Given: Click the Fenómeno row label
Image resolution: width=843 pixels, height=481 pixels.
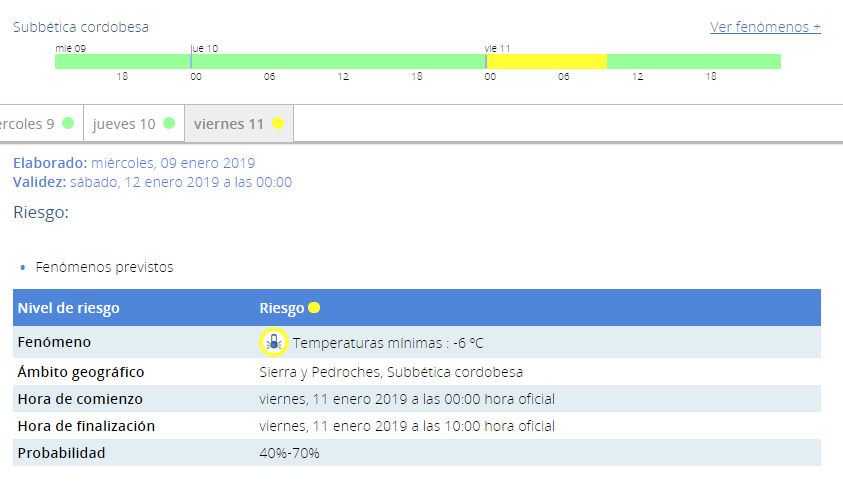Looking at the screenshot, I should point(54,342).
